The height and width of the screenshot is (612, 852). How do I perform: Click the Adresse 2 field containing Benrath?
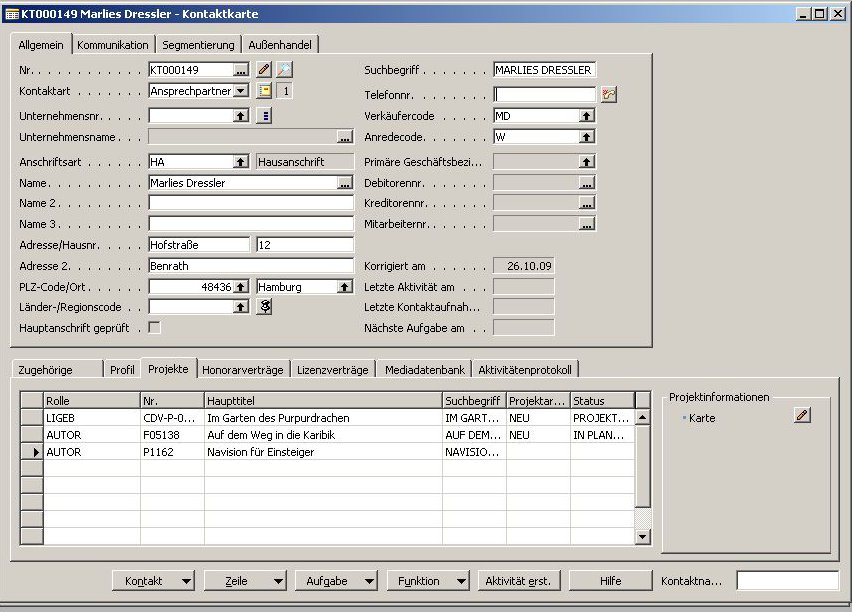[x=251, y=266]
